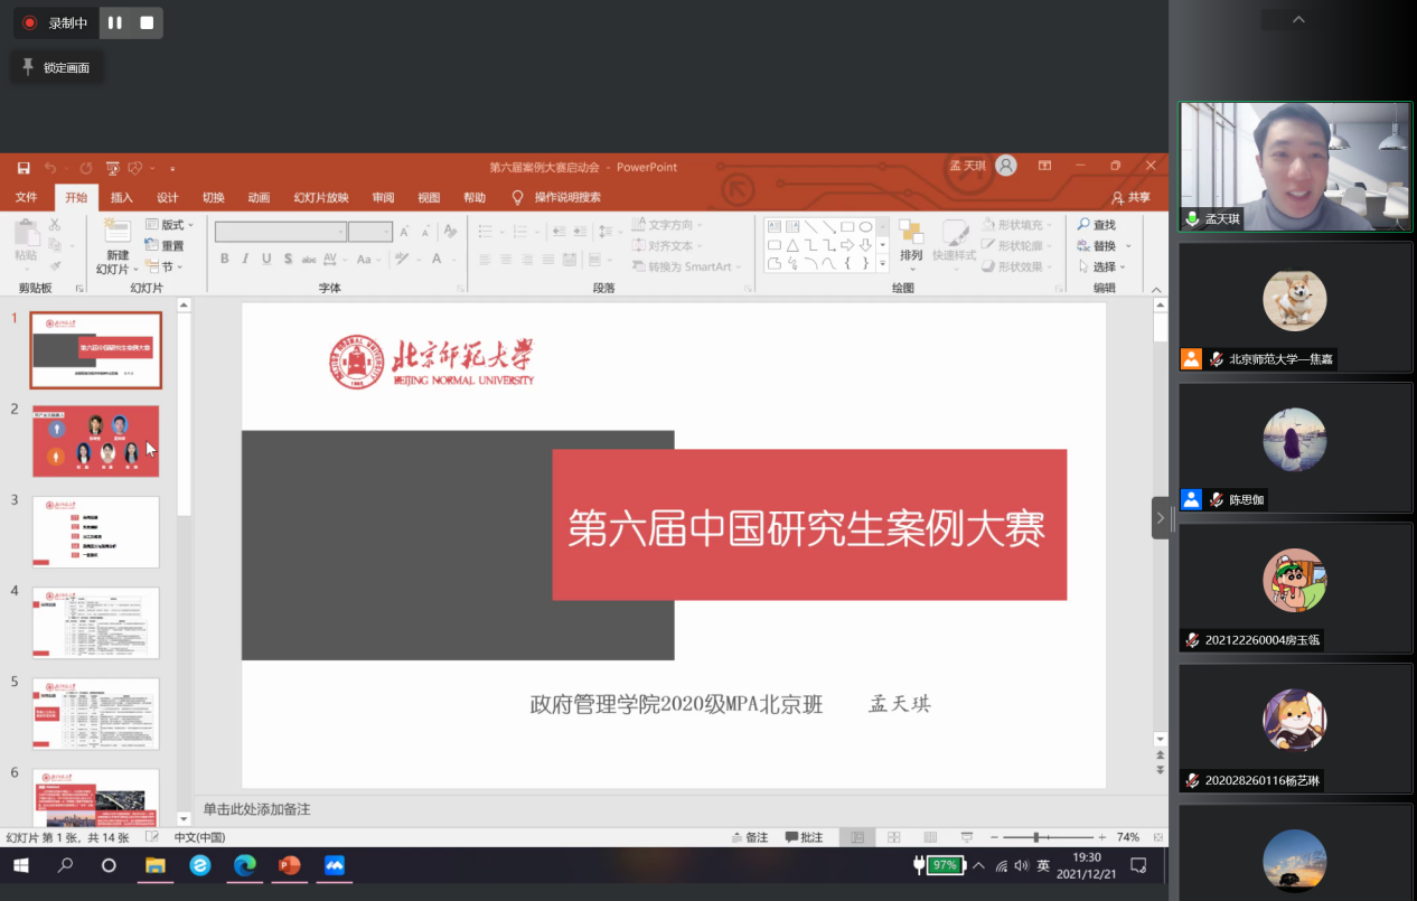
Task: Show hidden tray icons with the chevron
Action: [x=978, y=866]
